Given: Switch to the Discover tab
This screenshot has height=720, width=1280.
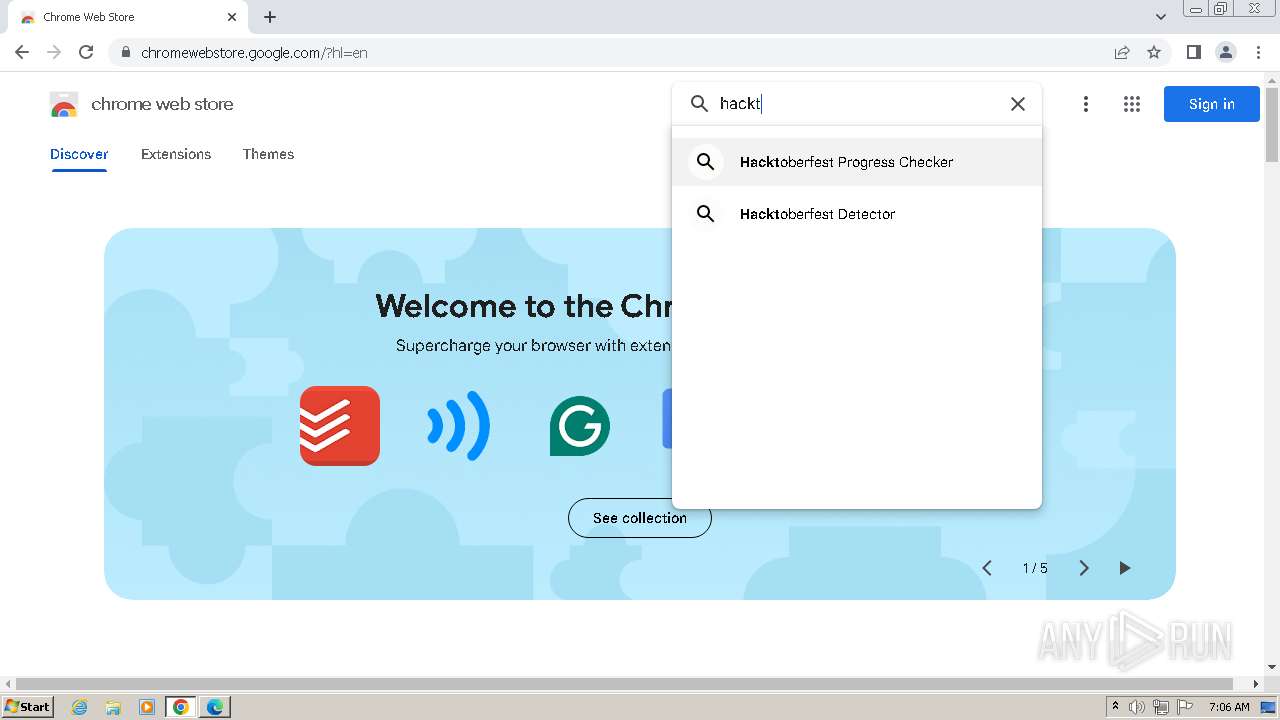Looking at the screenshot, I should tap(79, 154).
